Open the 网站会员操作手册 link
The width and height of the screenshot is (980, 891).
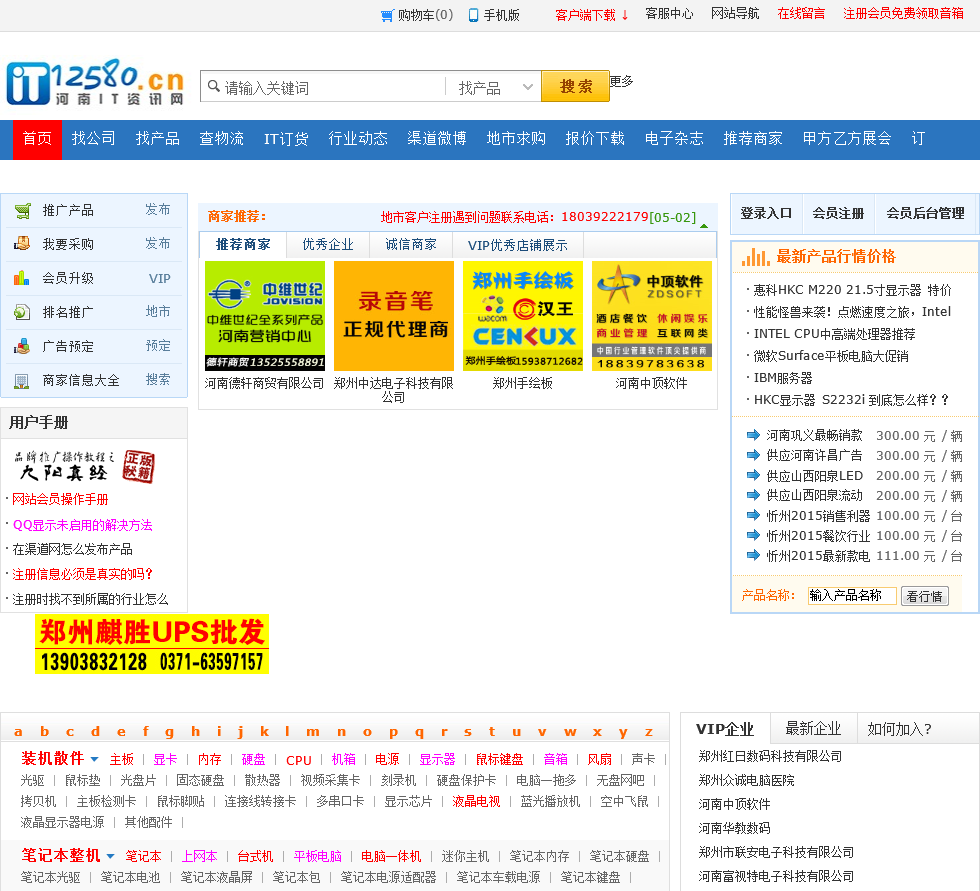(60, 499)
